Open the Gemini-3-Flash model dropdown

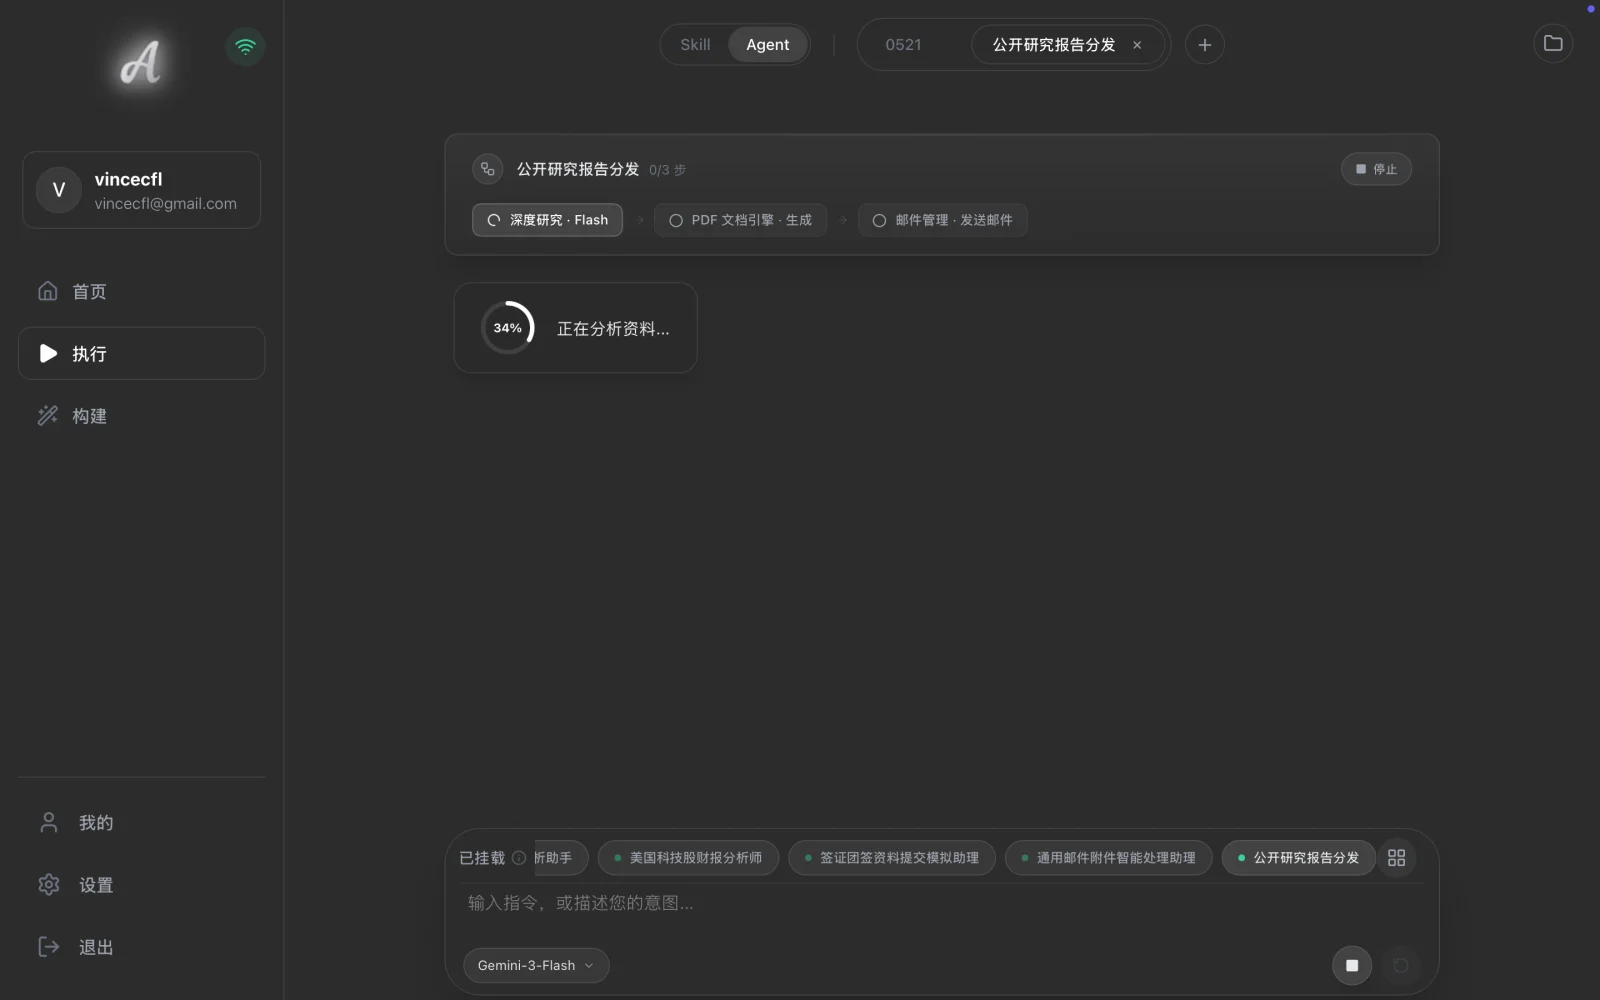(x=536, y=965)
